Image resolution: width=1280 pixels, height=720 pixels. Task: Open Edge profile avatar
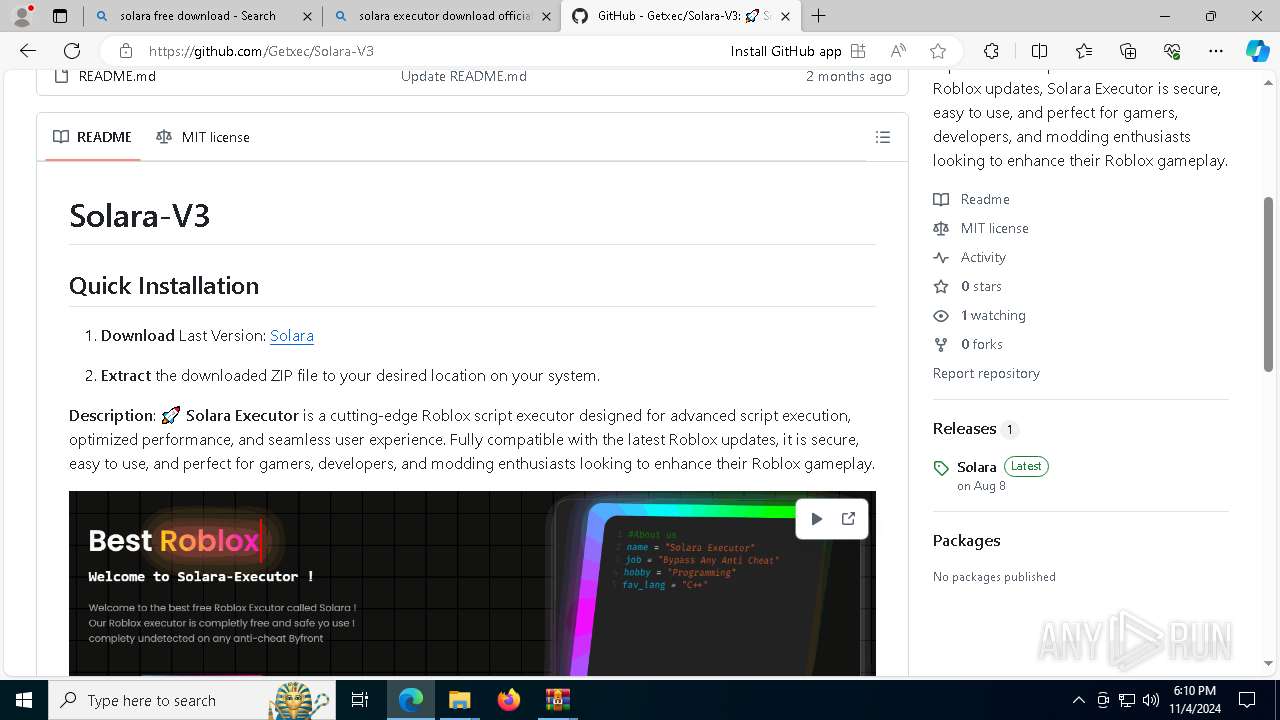22,16
